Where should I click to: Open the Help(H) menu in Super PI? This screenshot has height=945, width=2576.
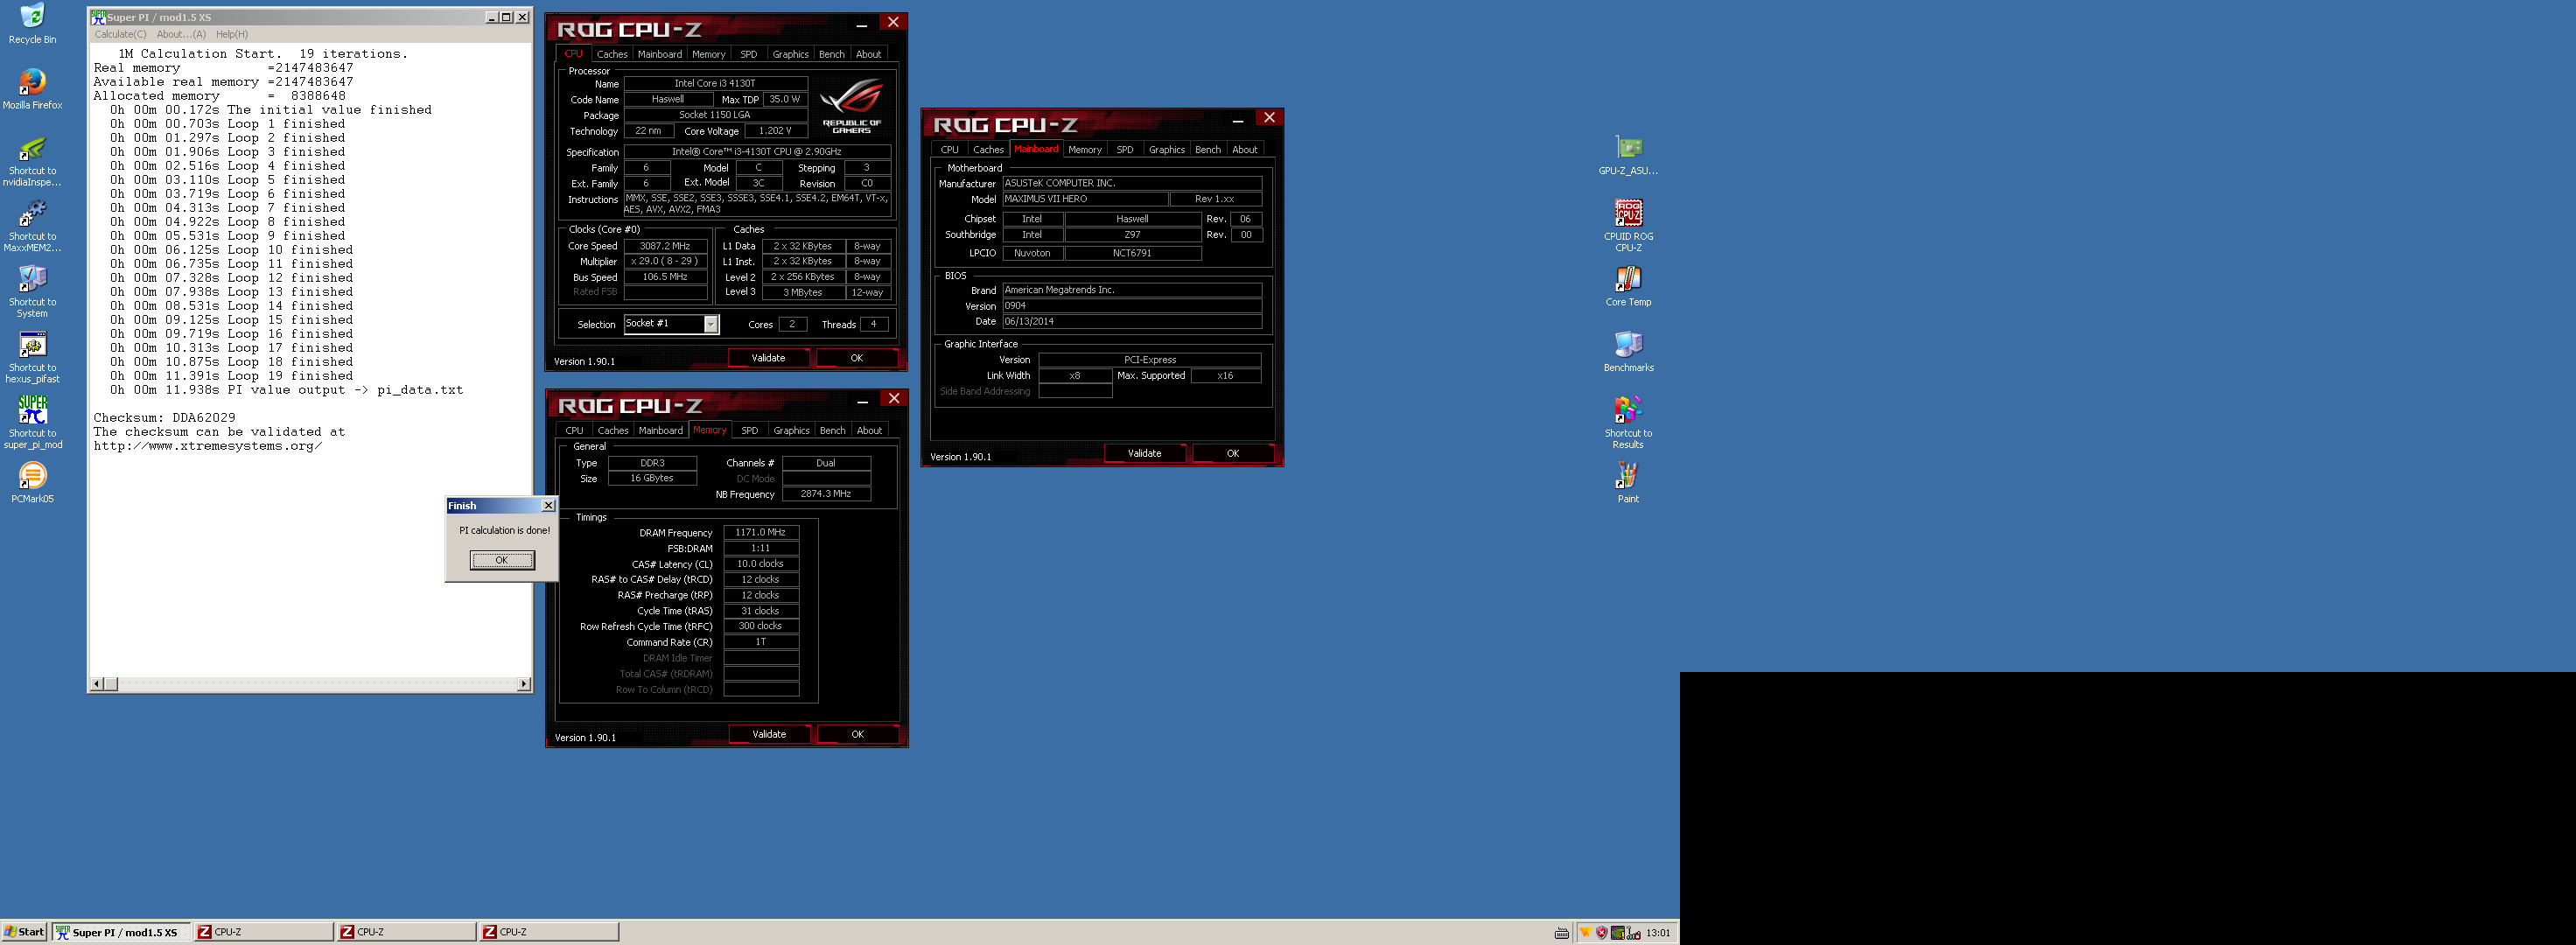click(232, 34)
